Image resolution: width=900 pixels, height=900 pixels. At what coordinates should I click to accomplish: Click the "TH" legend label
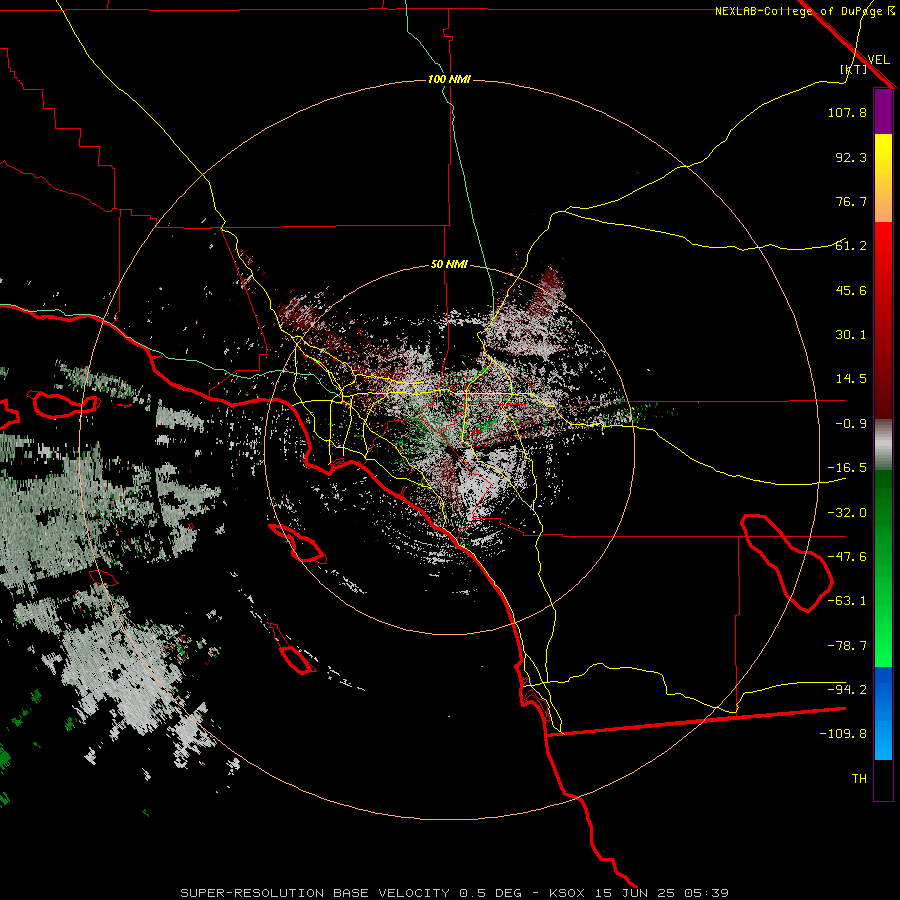(859, 779)
